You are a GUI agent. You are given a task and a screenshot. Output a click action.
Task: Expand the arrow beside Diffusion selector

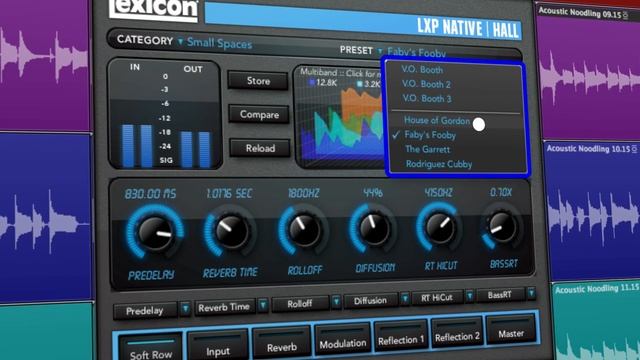pyautogui.click(x=404, y=299)
